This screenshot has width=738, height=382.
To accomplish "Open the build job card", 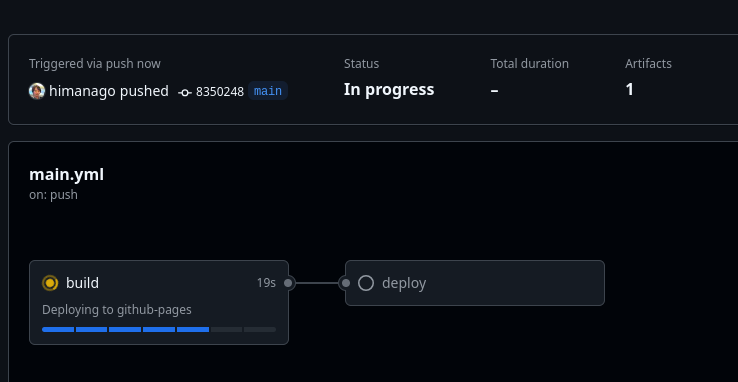I will pyautogui.click(x=159, y=302).
